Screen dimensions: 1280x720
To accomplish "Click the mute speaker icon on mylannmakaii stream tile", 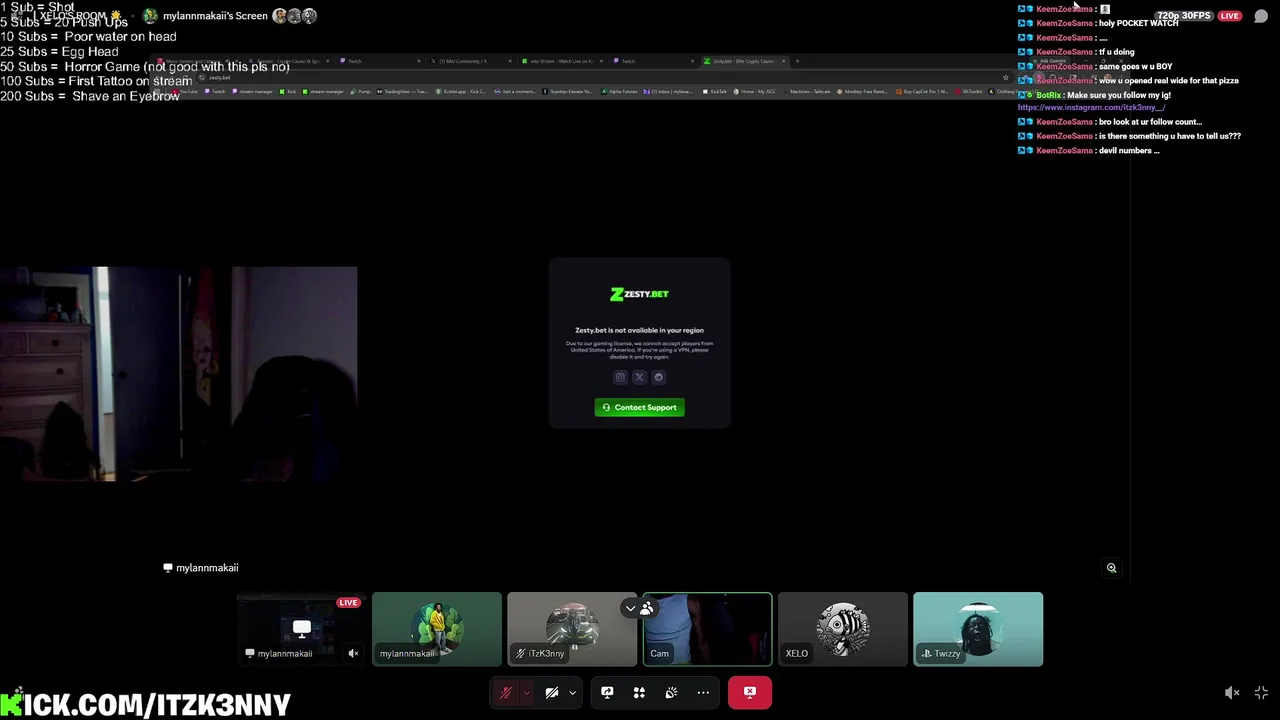I will (353, 653).
